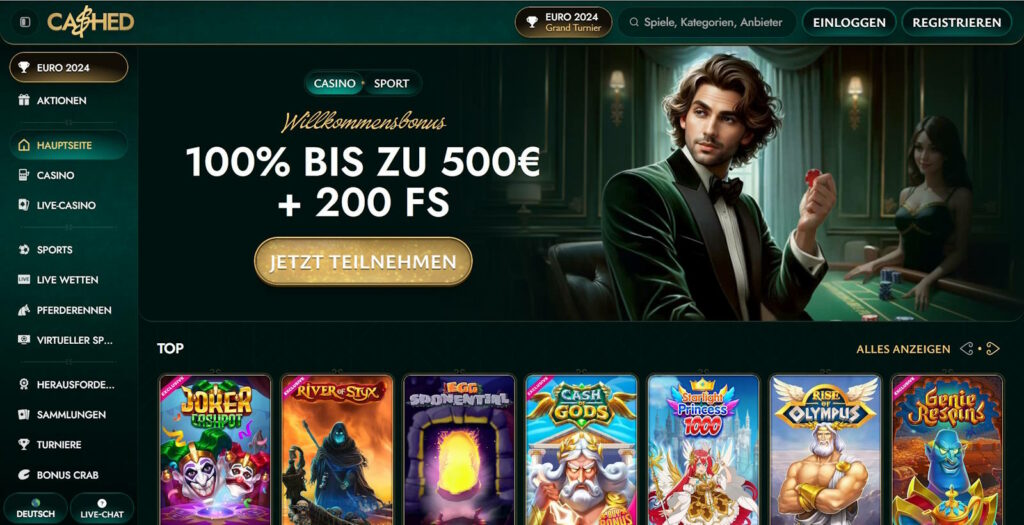1024x525 pixels.
Task: Go to Live Wetten in the sidebar
Action: click(69, 279)
